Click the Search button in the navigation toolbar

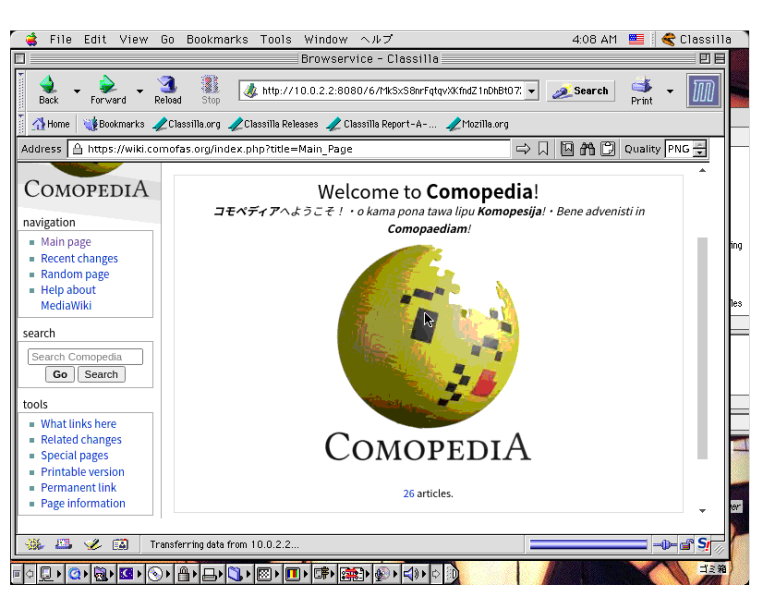(581, 91)
